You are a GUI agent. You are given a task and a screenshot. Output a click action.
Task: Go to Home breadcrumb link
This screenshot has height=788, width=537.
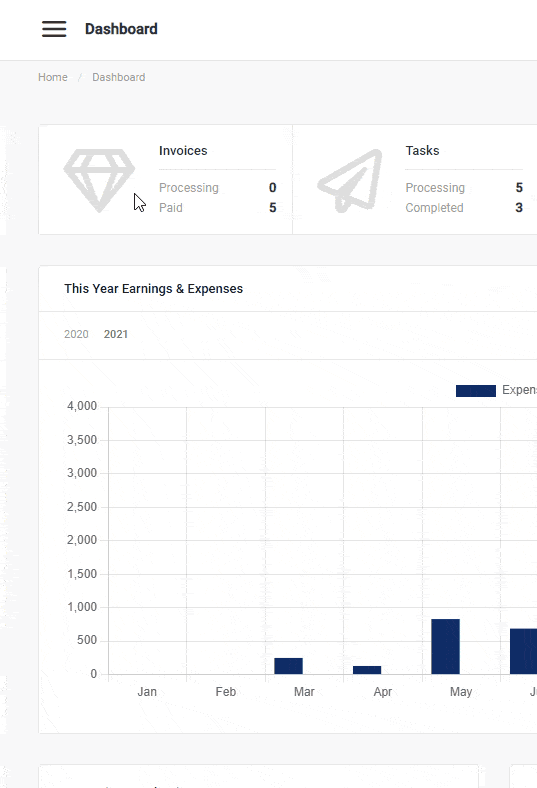[x=53, y=77]
